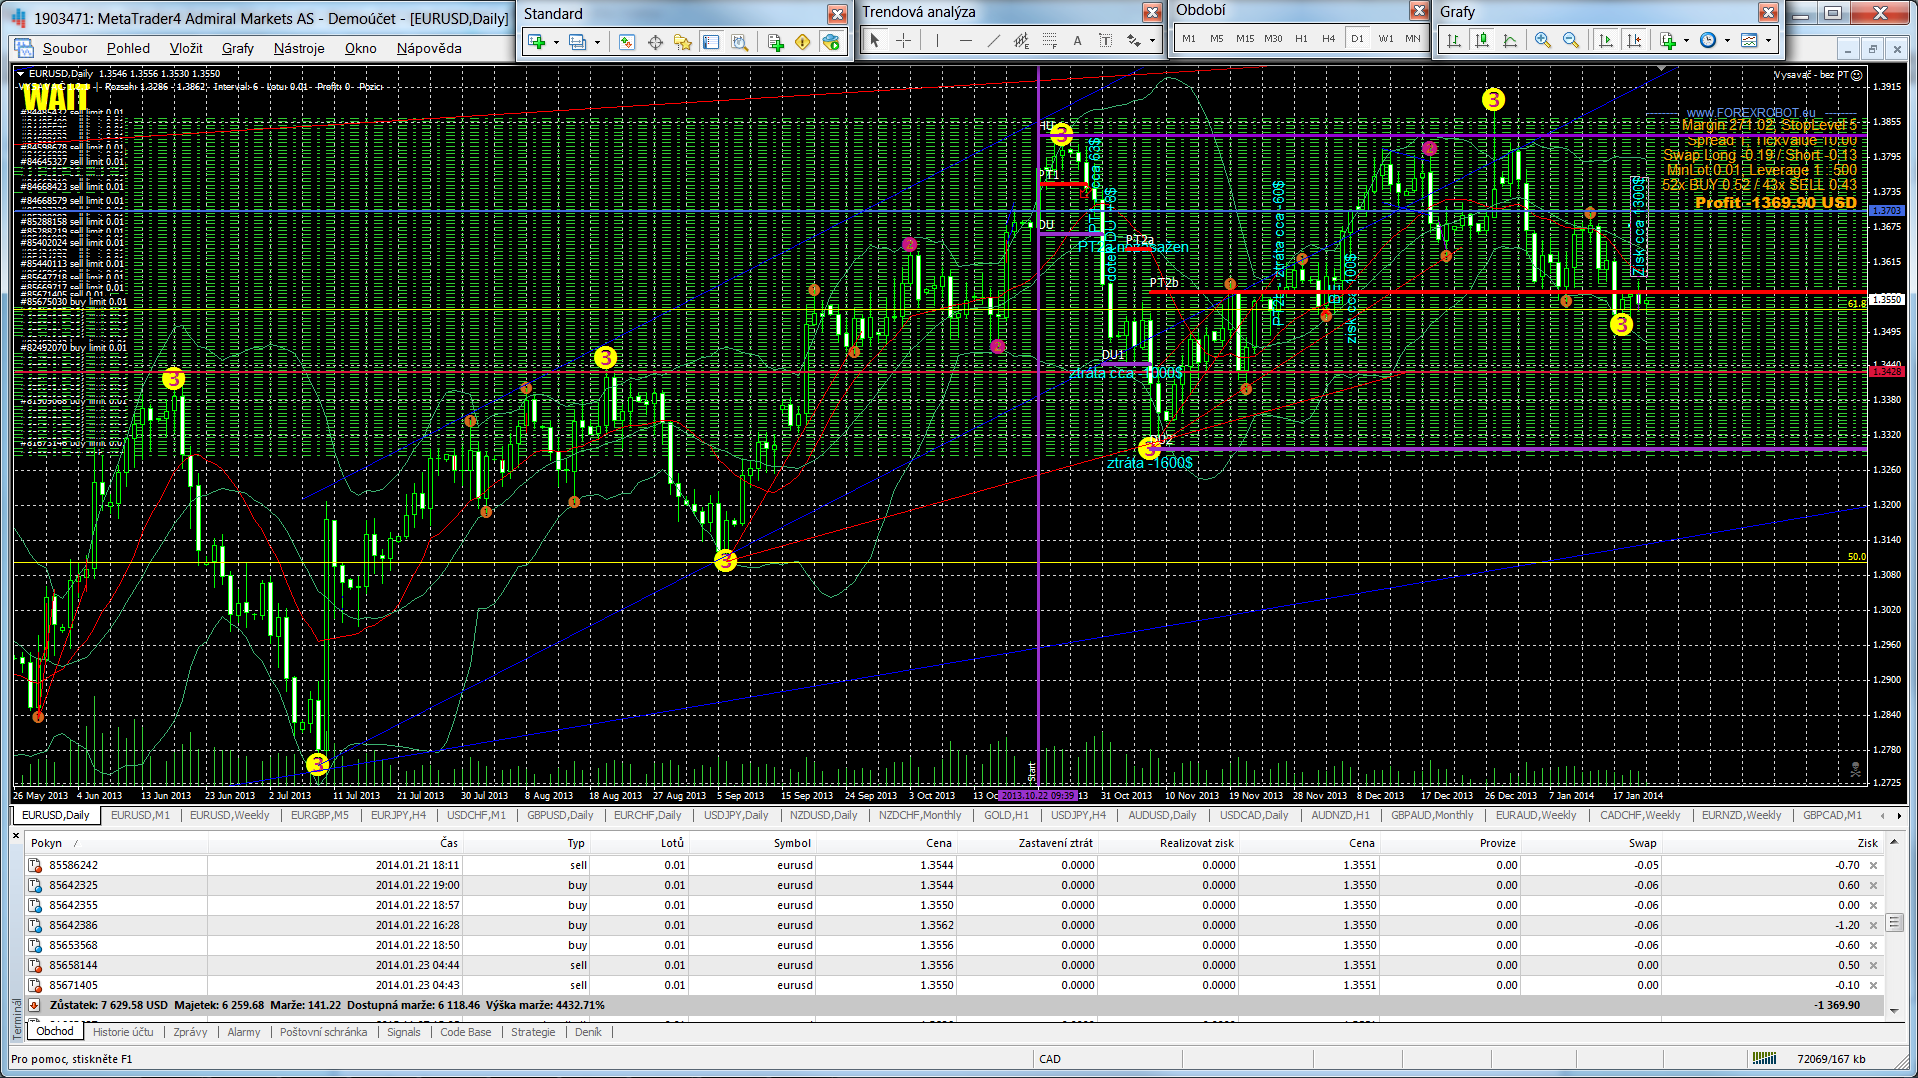Open the Navigator folder-star icon
The height and width of the screenshot is (1078, 1918).
click(683, 41)
